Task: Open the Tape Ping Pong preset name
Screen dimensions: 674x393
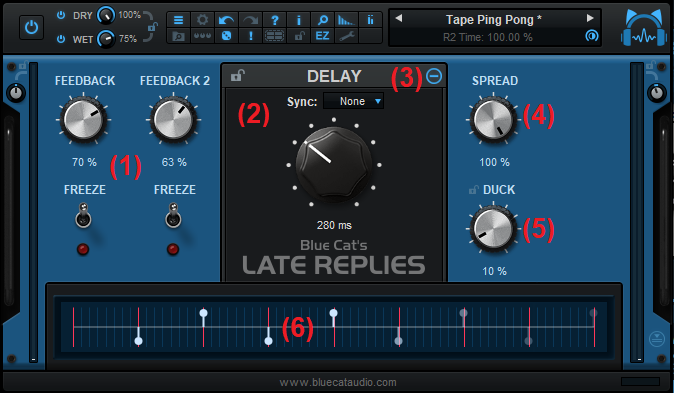Action: [x=493, y=20]
